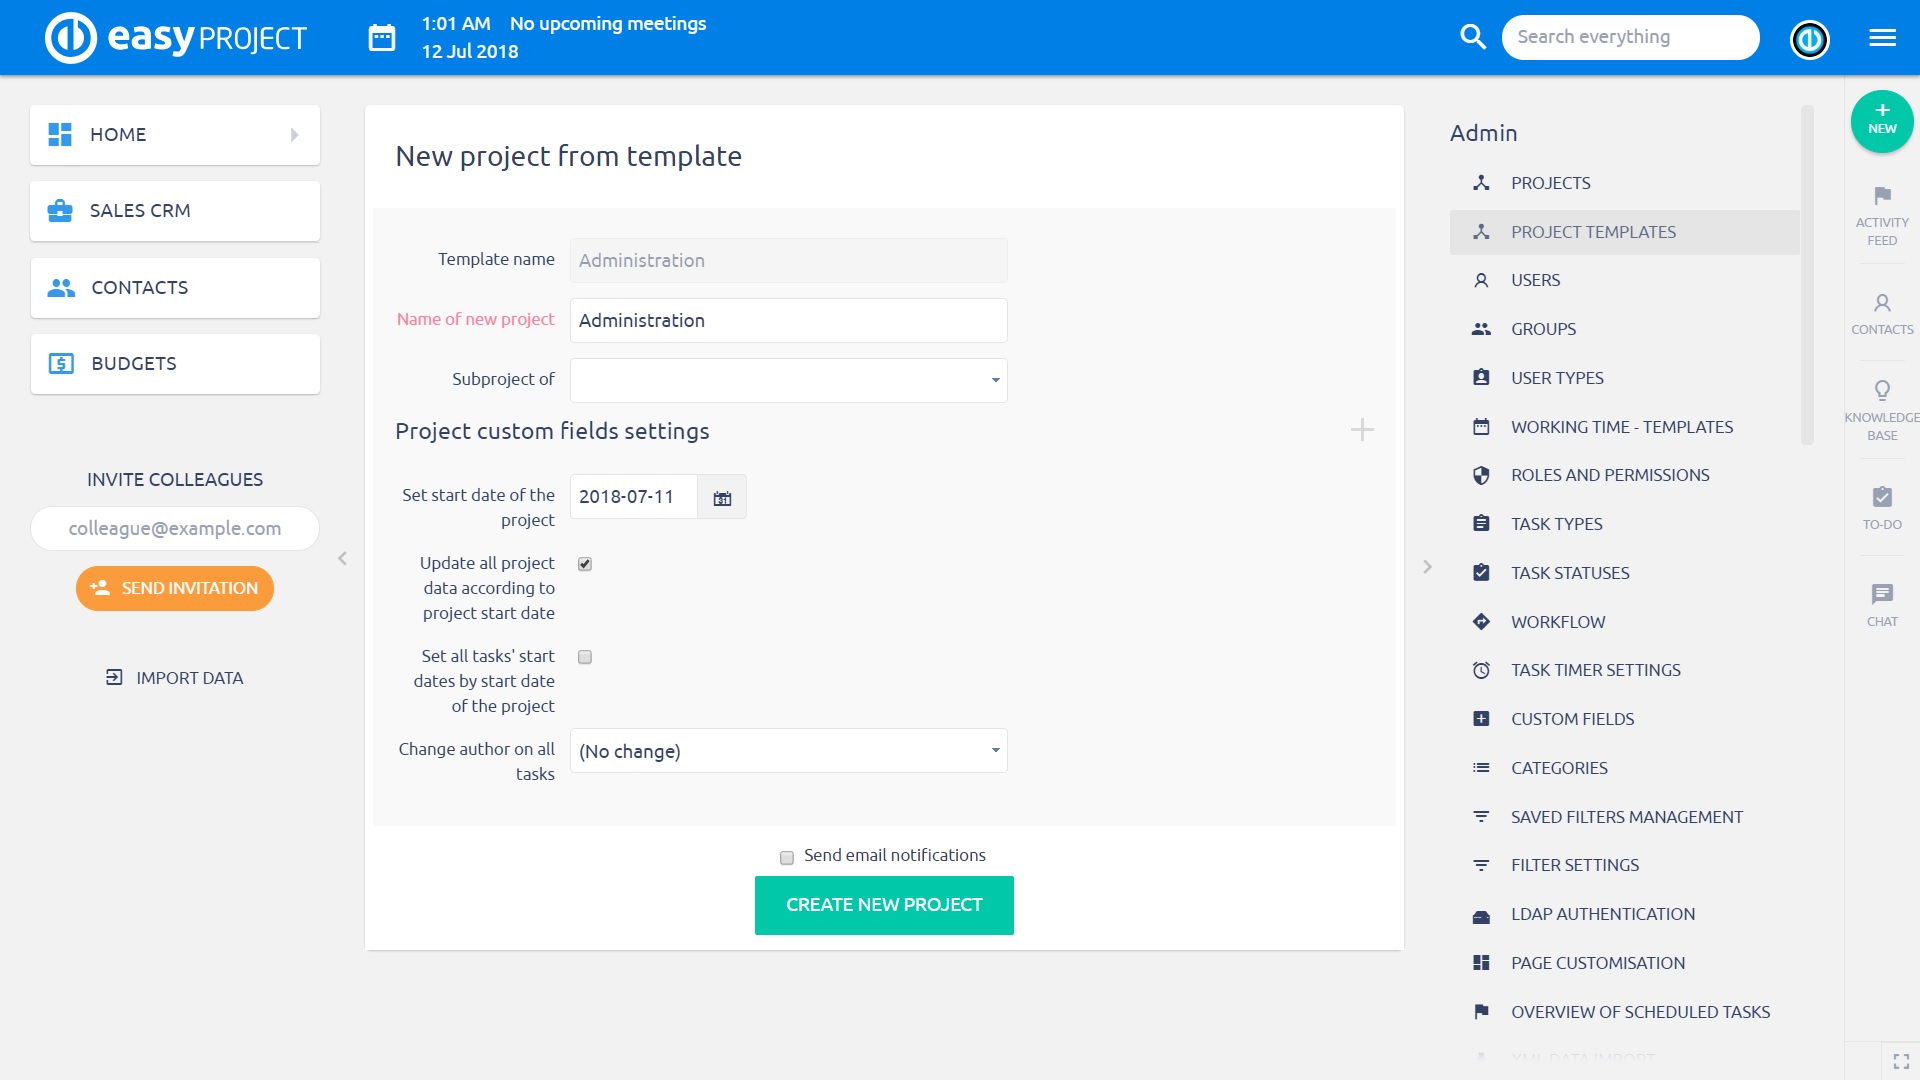The height and width of the screenshot is (1080, 1920).
Task: Click the Task Timer Settings clock icon
Action: point(1481,670)
